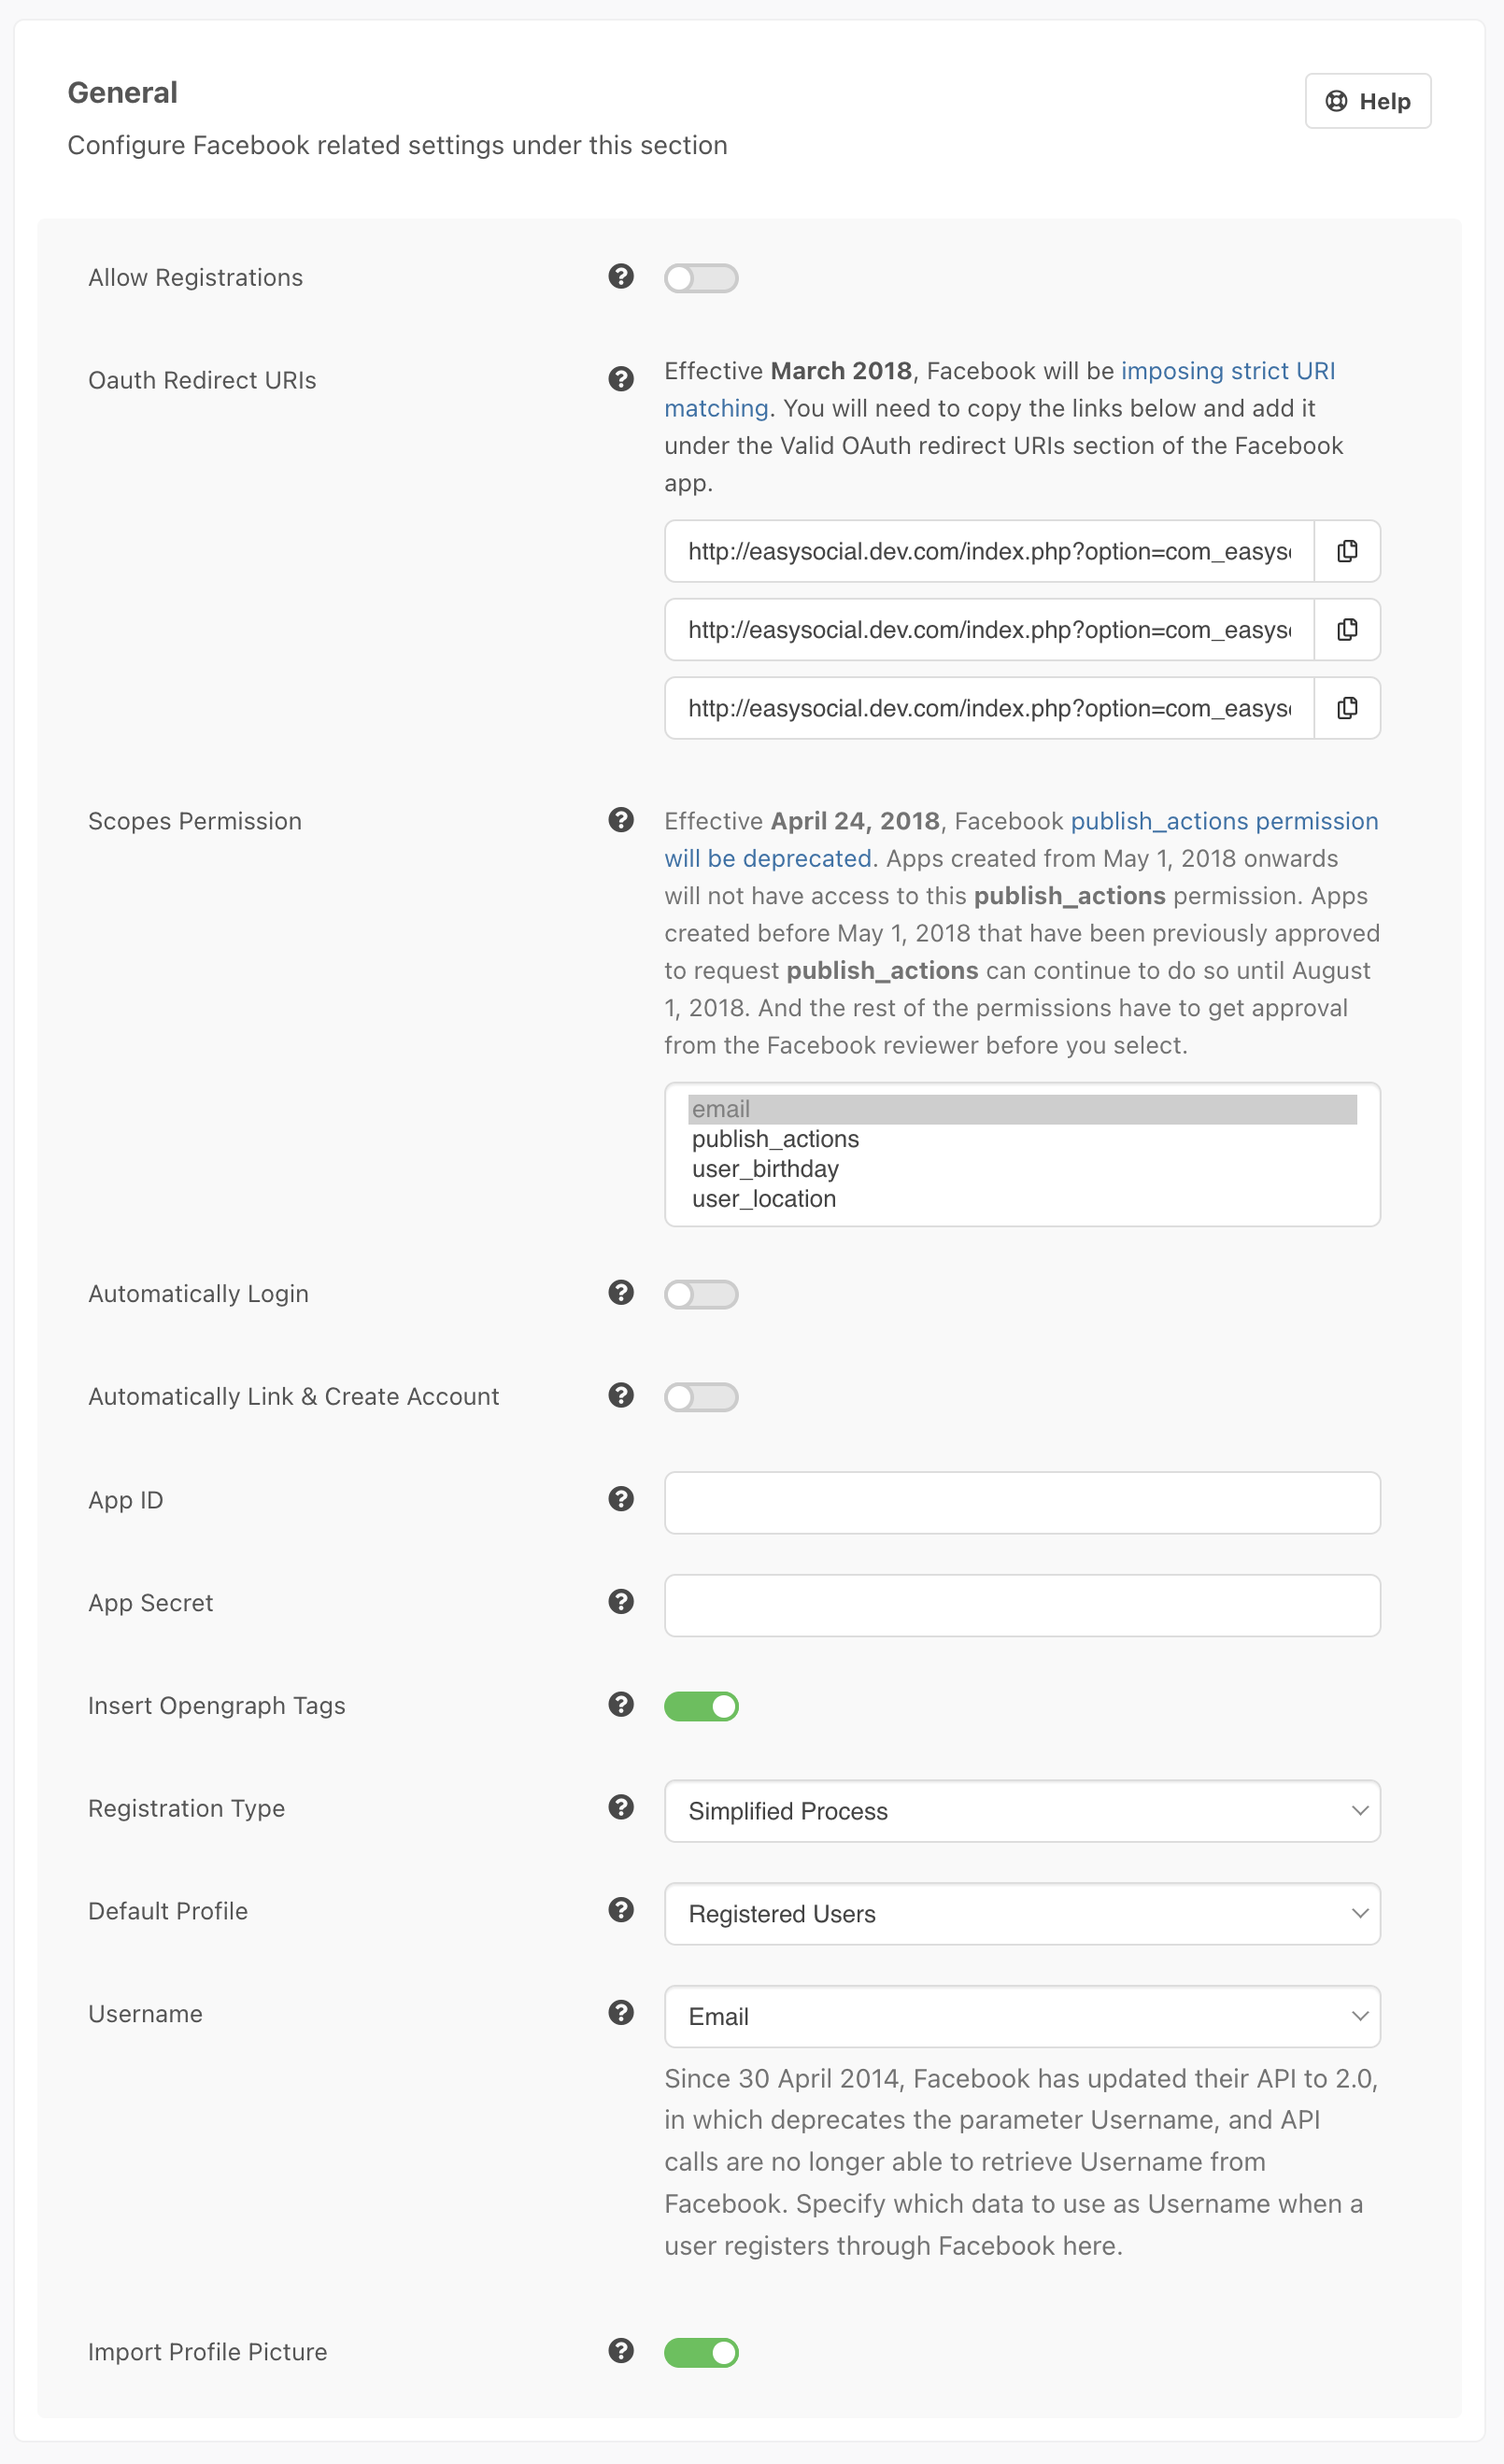Copy the second Oauth redirect URI
The height and width of the screenshot is (2464, 1504).
tap(1347, 629)
